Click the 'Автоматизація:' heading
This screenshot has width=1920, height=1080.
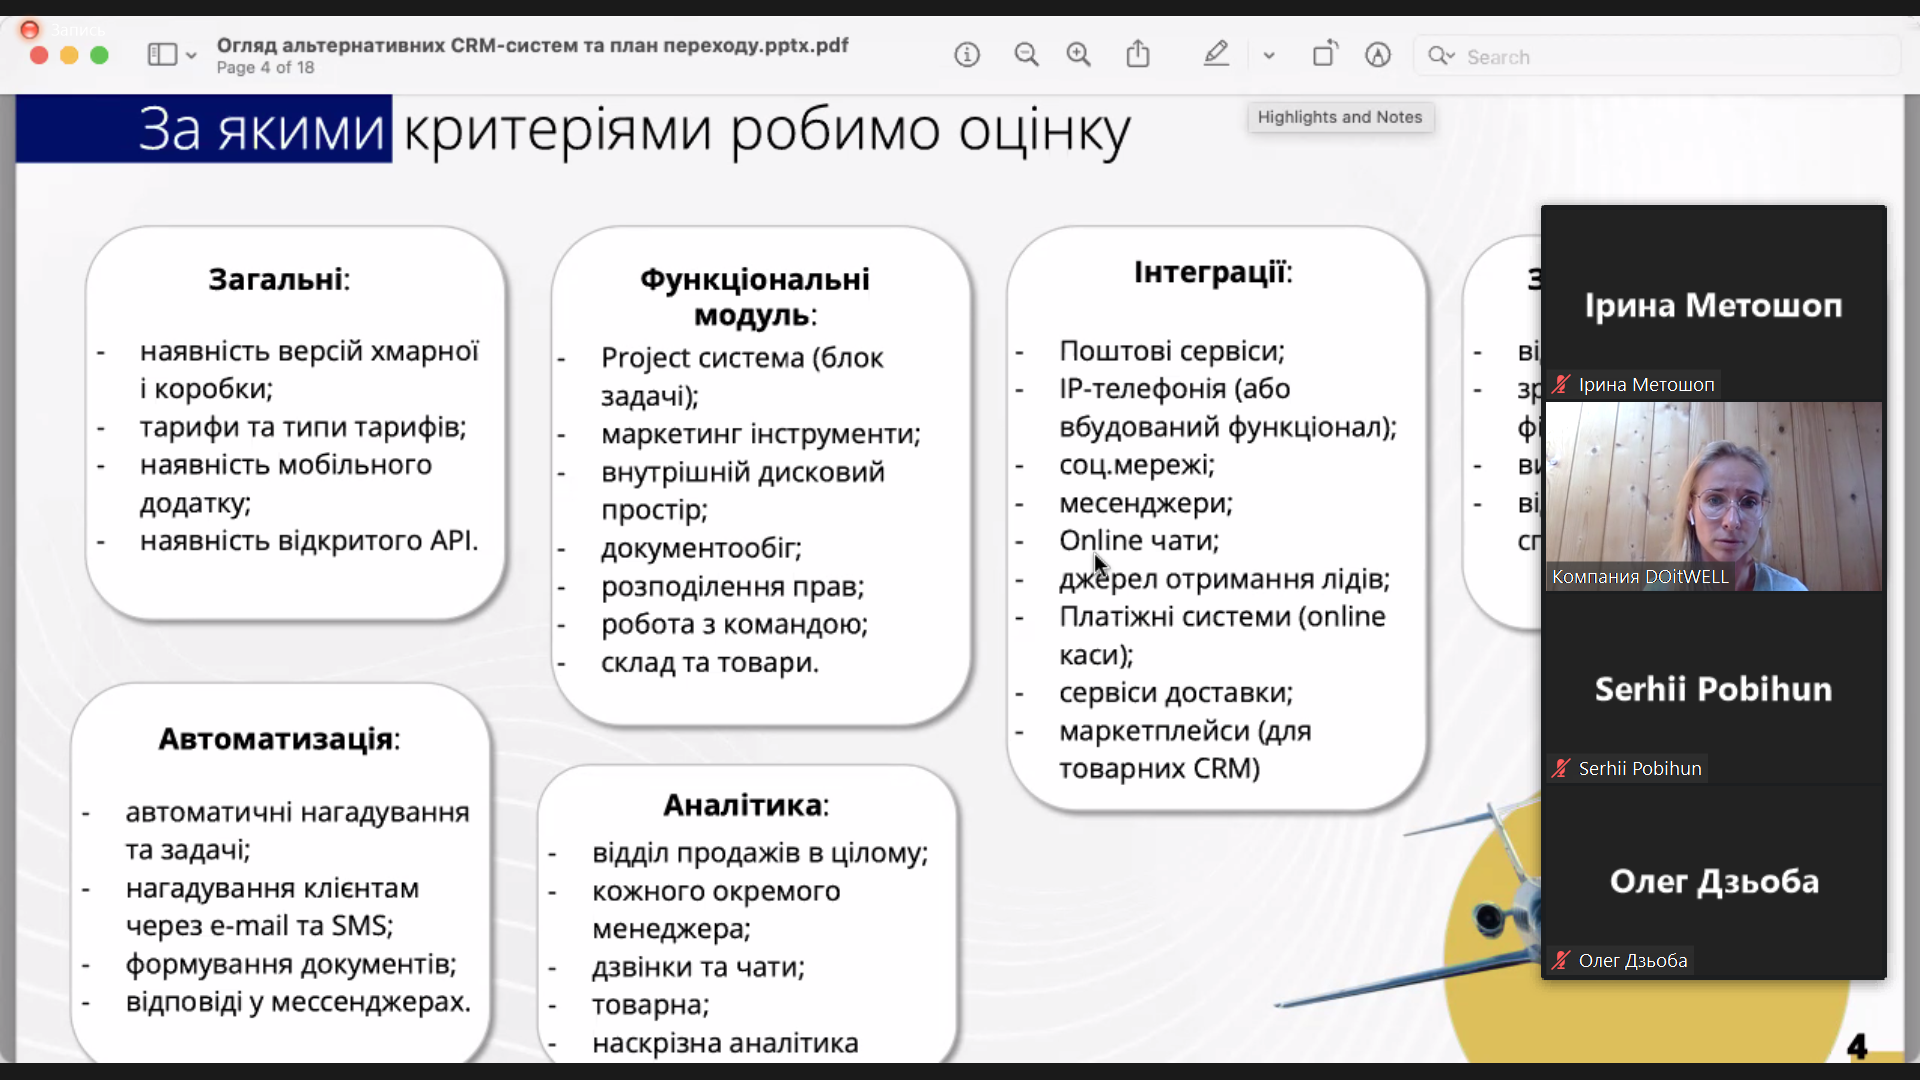pyautogui.click(x=279, y=739)
